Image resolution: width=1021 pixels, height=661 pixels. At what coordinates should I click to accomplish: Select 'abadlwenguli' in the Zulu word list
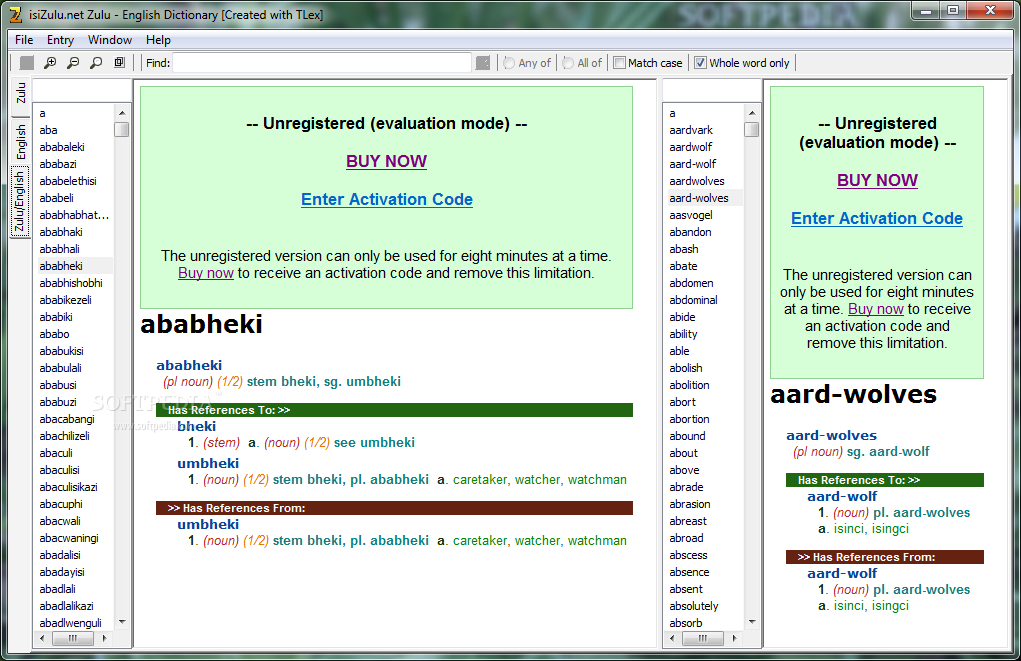click(x=70, y=623)
